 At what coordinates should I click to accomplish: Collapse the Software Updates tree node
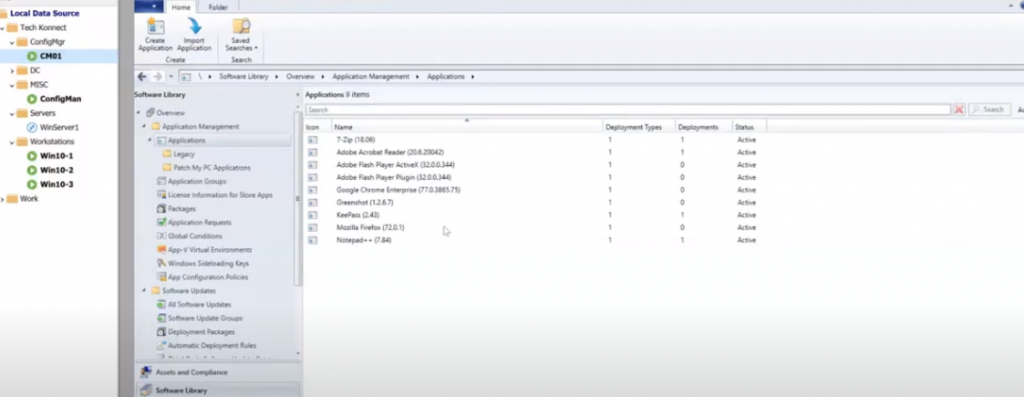[144, 291]
